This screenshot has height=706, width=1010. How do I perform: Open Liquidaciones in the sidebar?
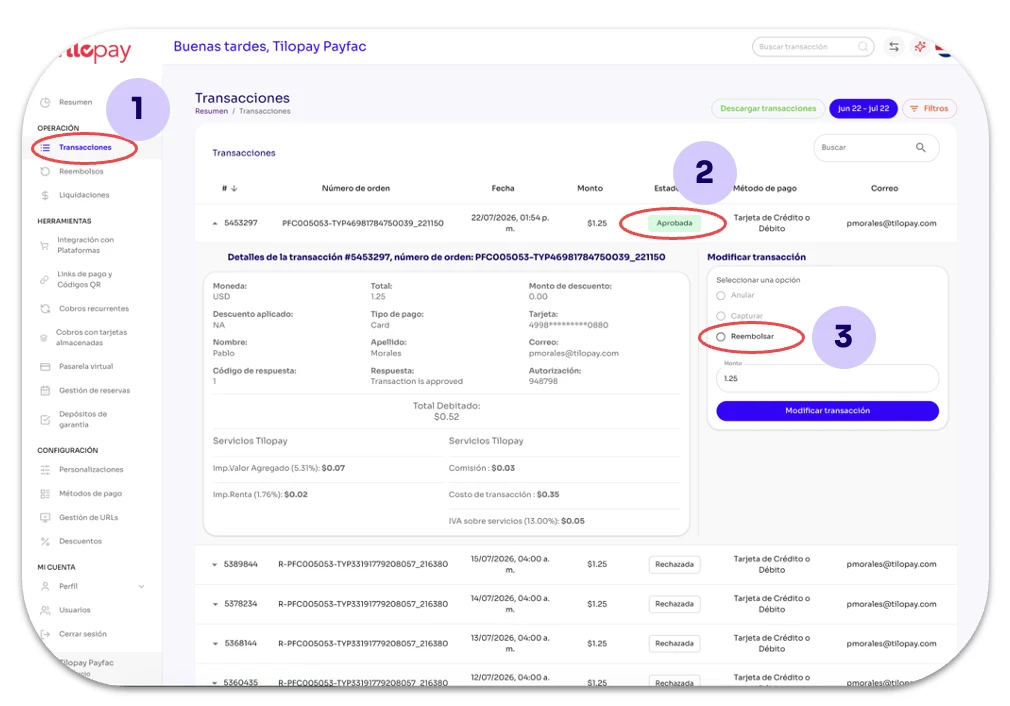tap(84, 195)
